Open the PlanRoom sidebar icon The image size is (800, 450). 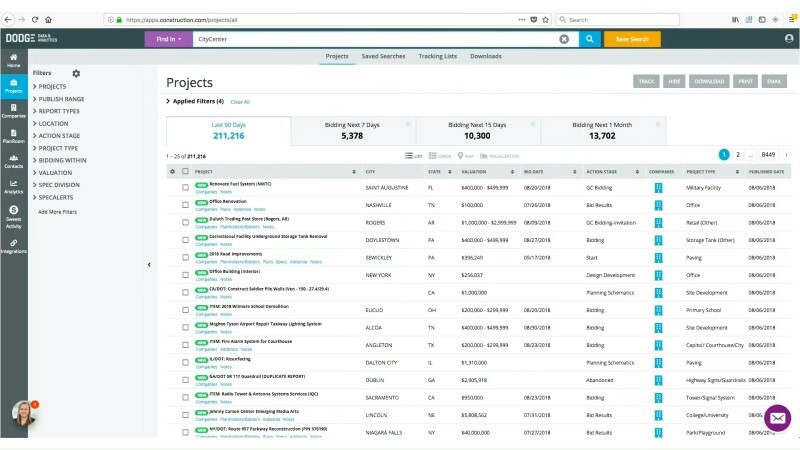(x=13, y=135)
